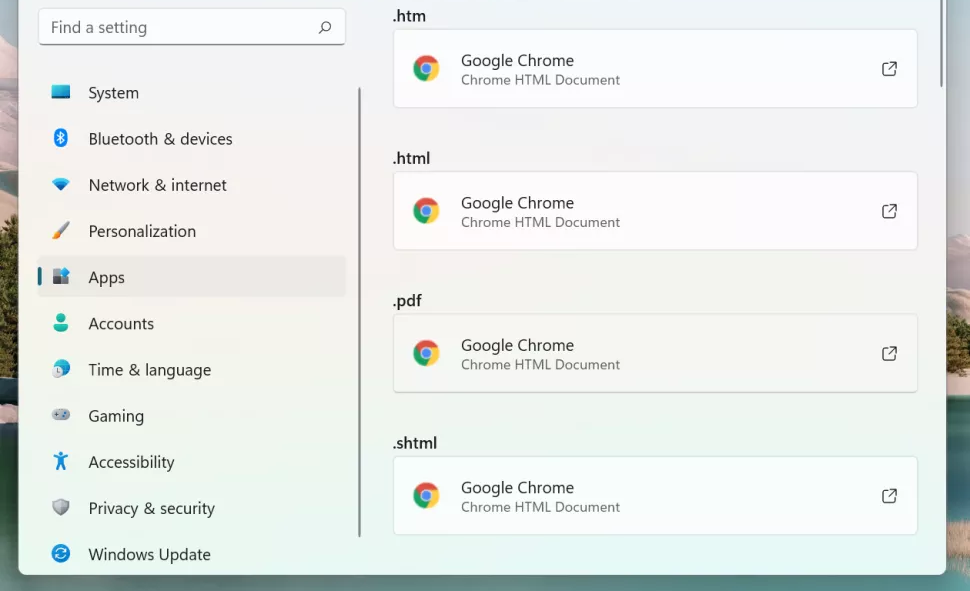Select the Bluetooth icon in sidebar
The image size is (970, 591).
coord(61,137)
